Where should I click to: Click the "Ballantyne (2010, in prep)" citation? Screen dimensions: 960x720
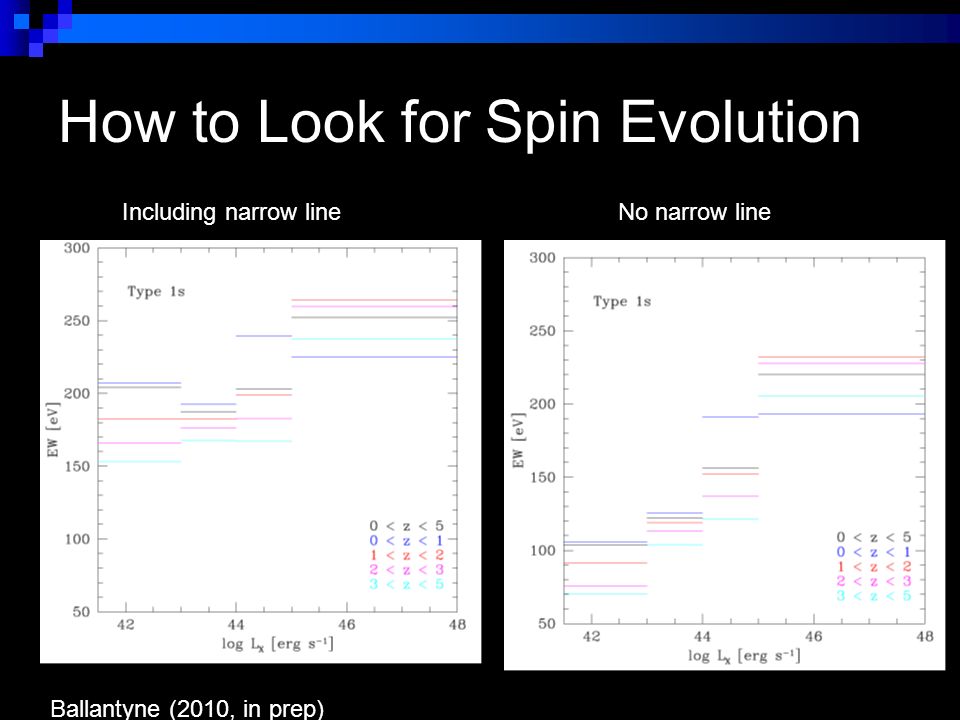[x=187, y=708]
